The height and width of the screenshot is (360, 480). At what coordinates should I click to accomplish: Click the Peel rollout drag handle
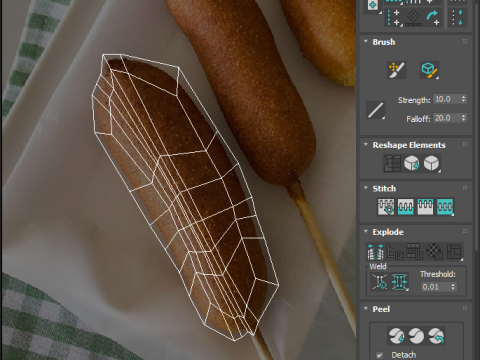465,308
